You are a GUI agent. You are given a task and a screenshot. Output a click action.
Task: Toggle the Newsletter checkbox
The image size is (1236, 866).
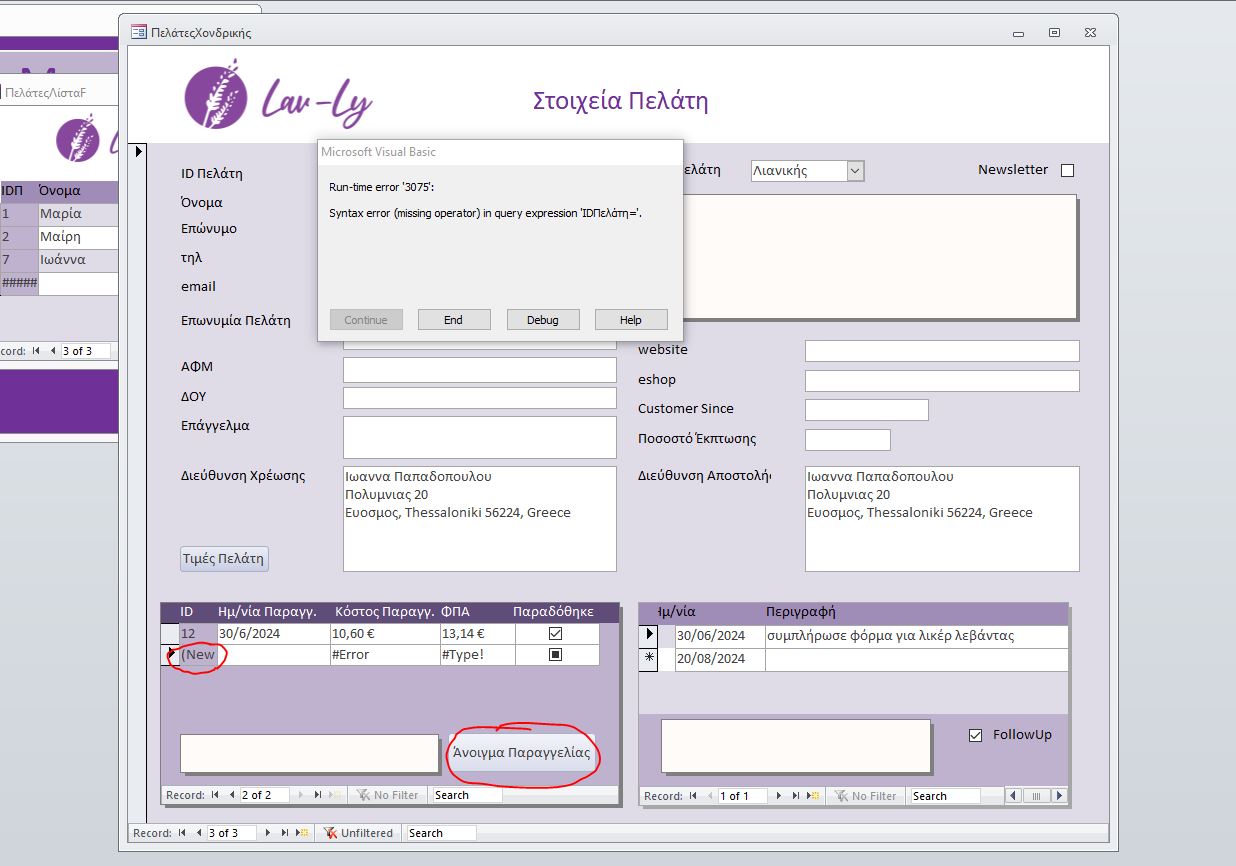point(1067,169)
